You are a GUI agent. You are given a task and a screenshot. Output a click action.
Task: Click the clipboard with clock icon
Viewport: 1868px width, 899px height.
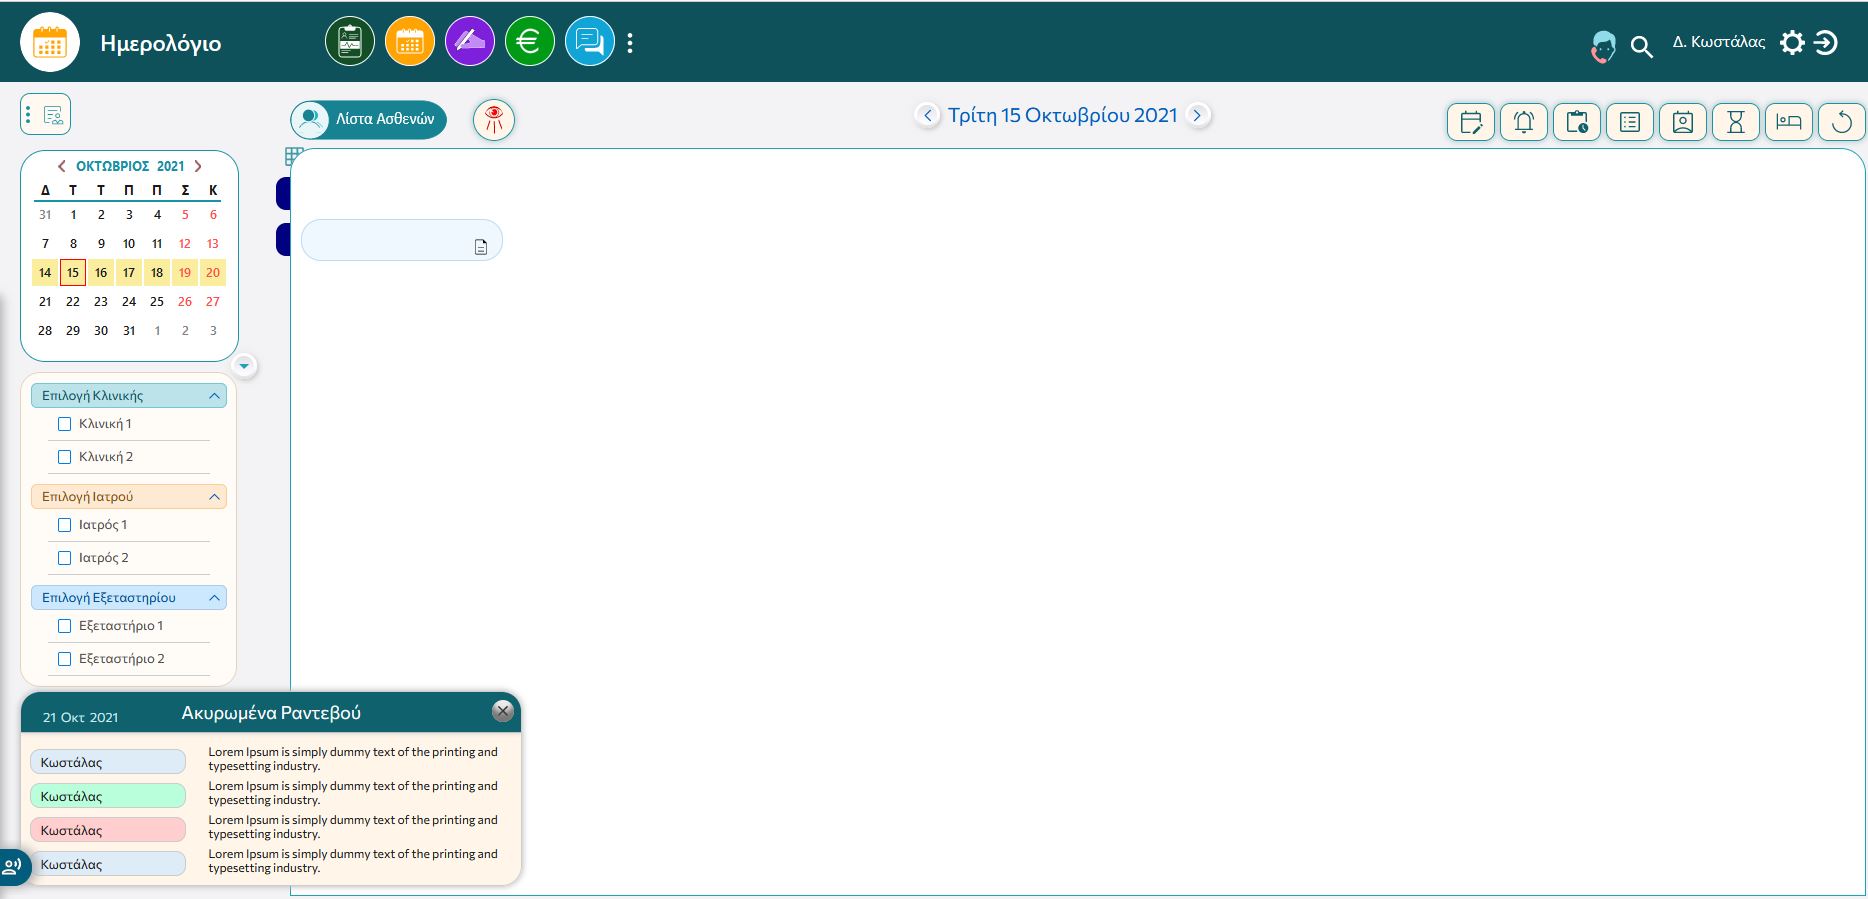click(1577, 122)
